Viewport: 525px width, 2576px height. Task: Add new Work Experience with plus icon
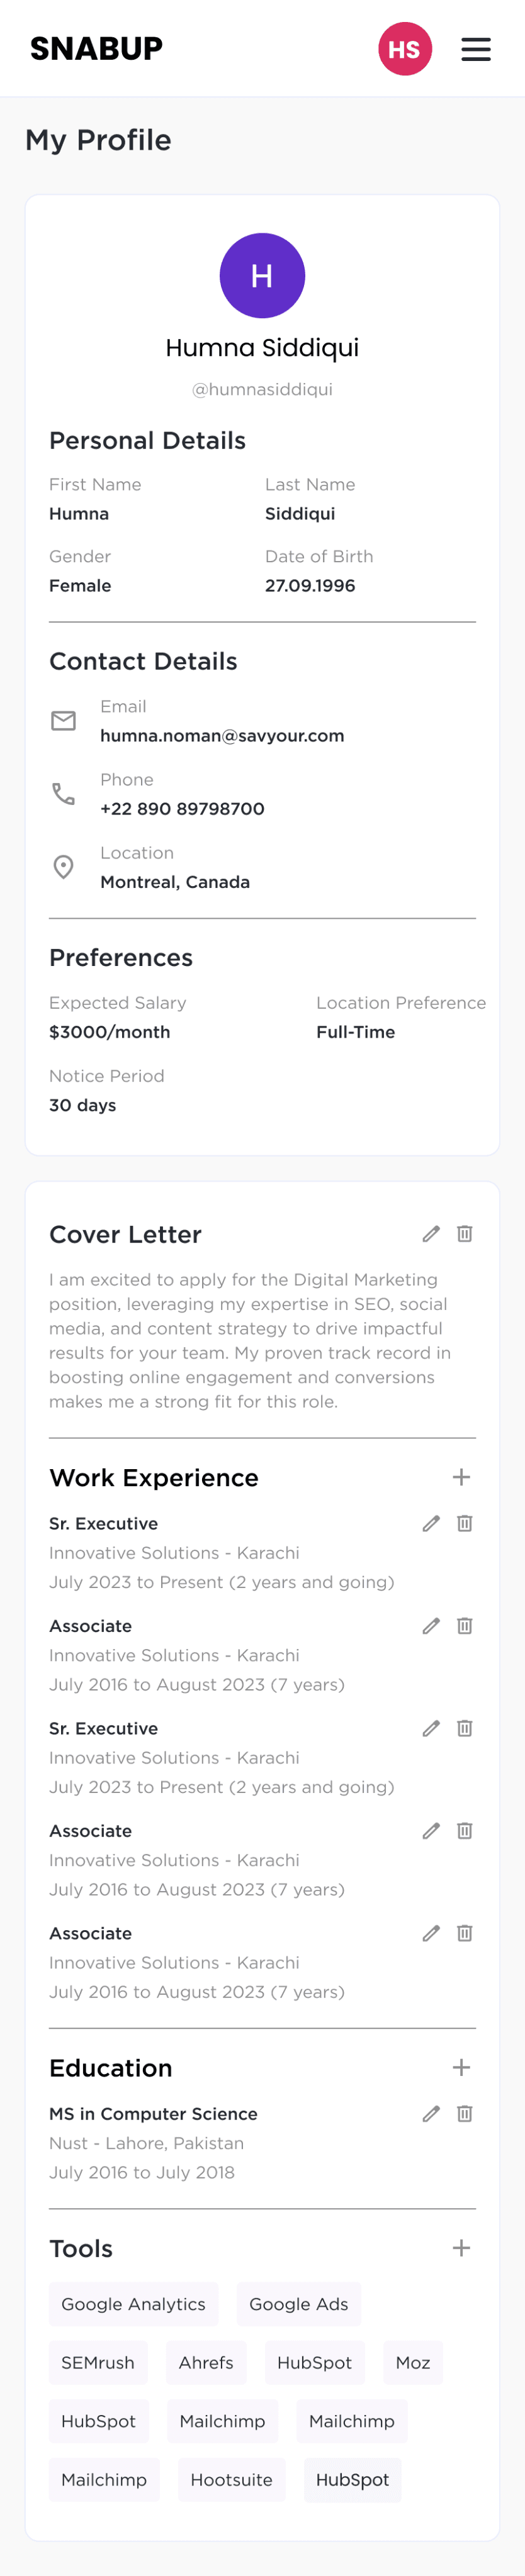pos(462,1477)
